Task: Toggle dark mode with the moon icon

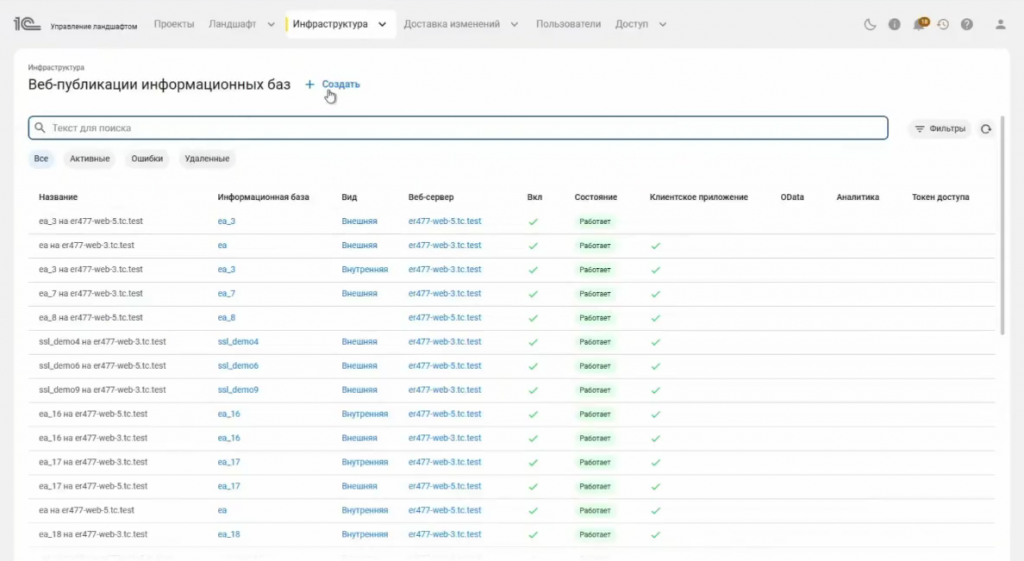Action: click(x=870, y=24)
